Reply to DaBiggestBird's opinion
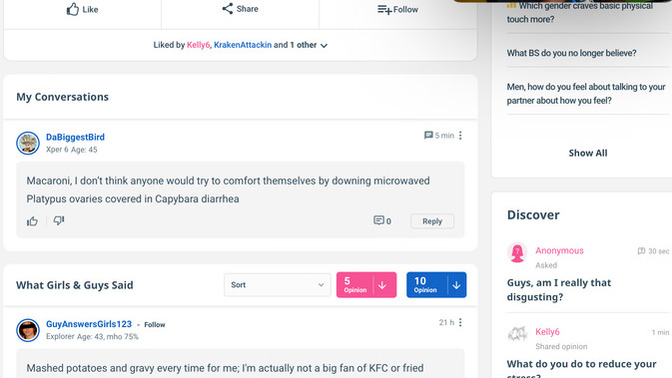Screen dimensions: 672x378 click(x=432, y=221)
